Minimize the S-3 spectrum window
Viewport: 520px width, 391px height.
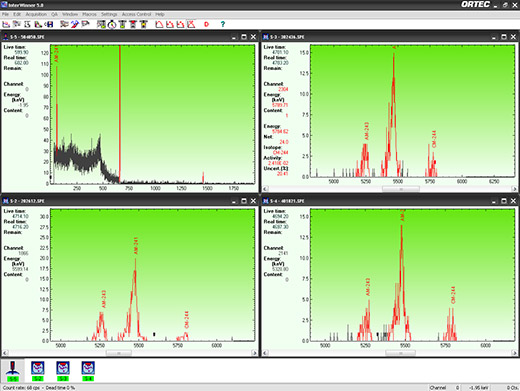[x=494, y=37]
